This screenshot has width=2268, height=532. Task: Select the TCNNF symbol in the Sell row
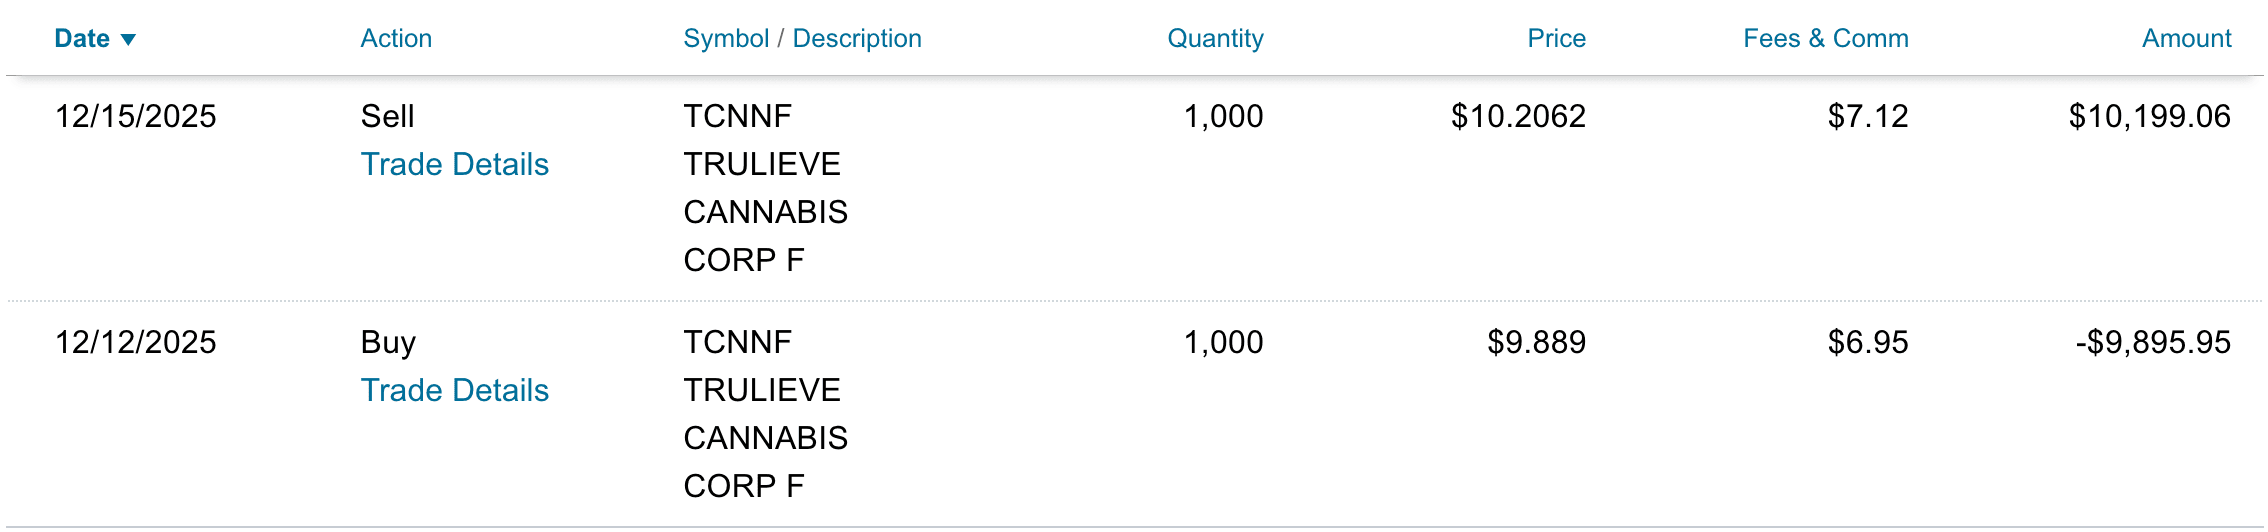pos(737,116)
